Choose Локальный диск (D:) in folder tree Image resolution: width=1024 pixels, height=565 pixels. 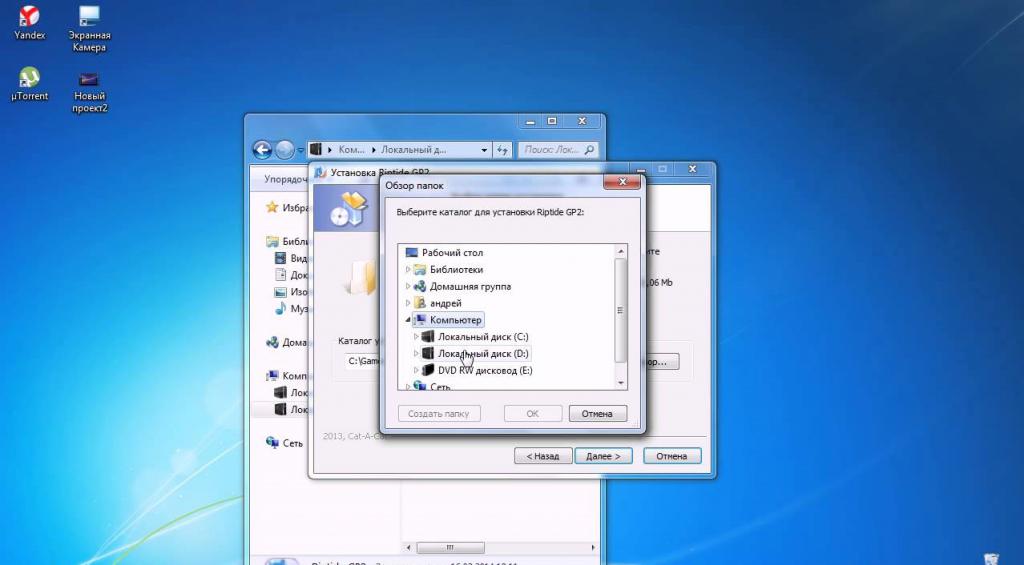tap(483, 353)
